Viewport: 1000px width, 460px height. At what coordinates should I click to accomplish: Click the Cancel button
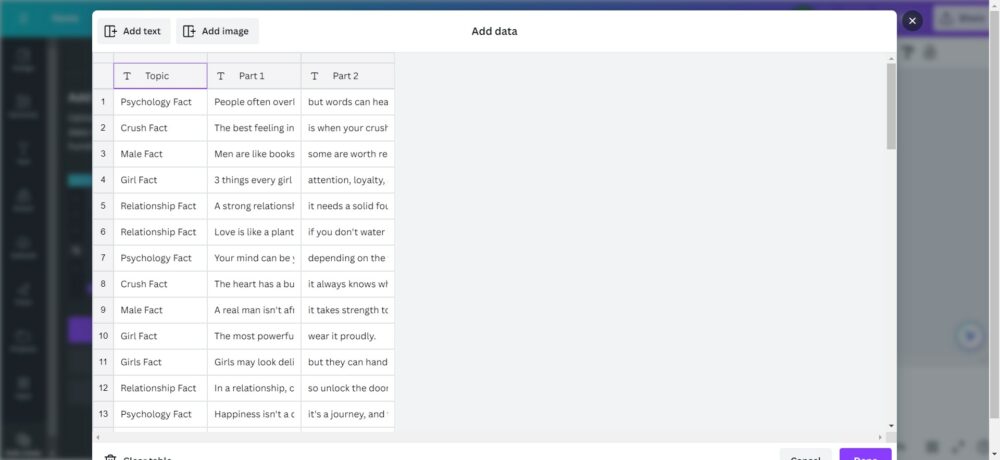805,454
